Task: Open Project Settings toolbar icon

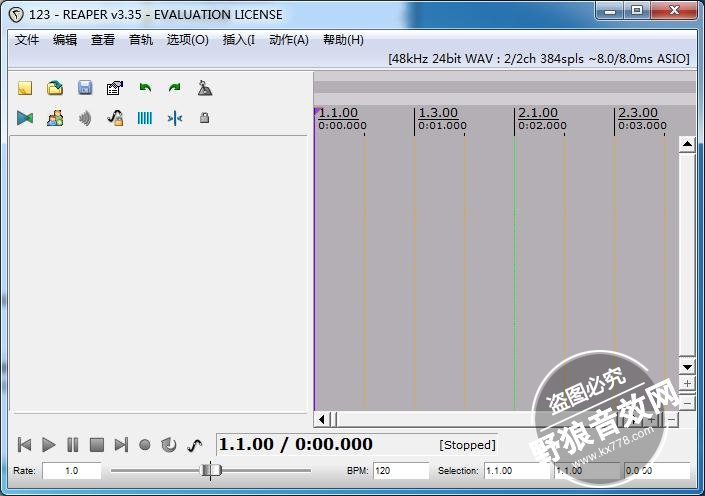Action: coord(115,88)
